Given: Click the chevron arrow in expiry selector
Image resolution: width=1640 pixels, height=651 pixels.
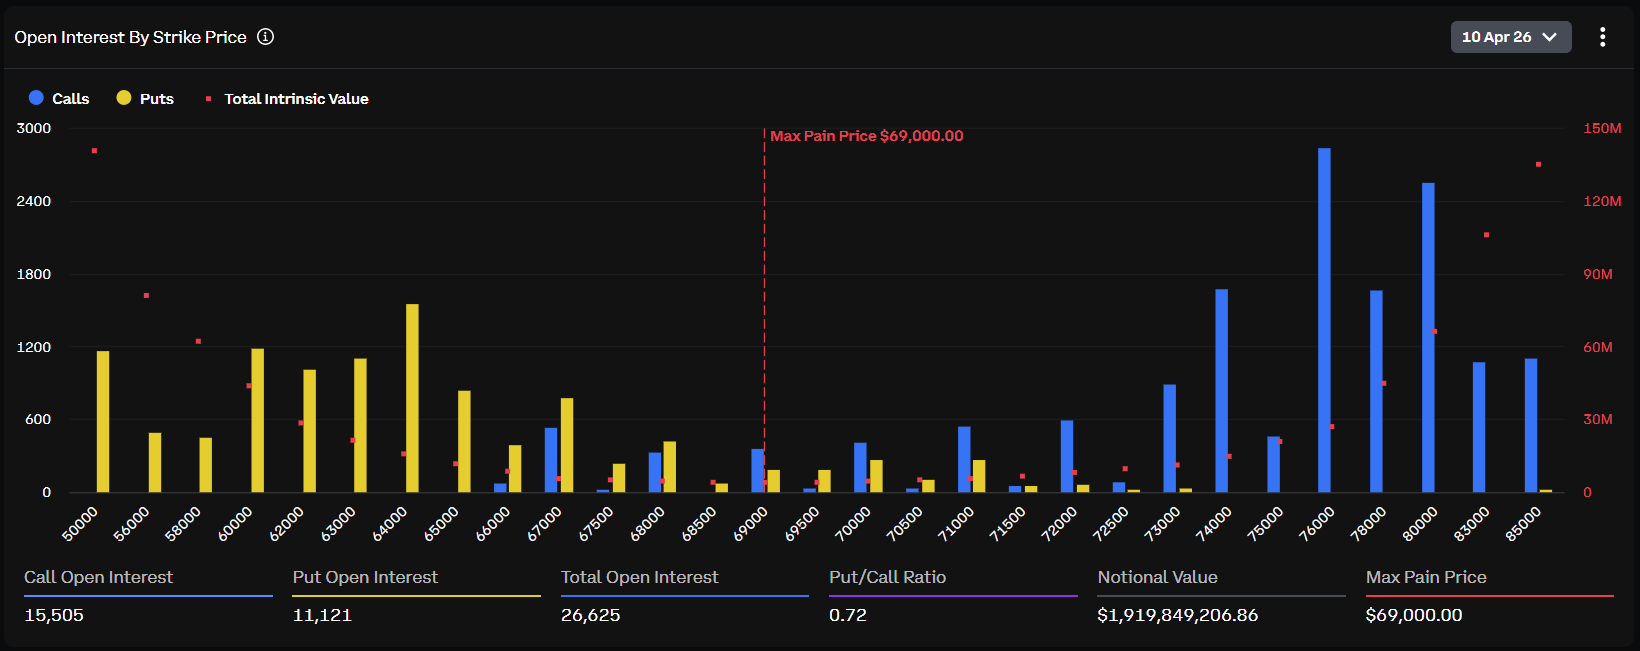Looking at the screenshot, I should (1550, 37).
